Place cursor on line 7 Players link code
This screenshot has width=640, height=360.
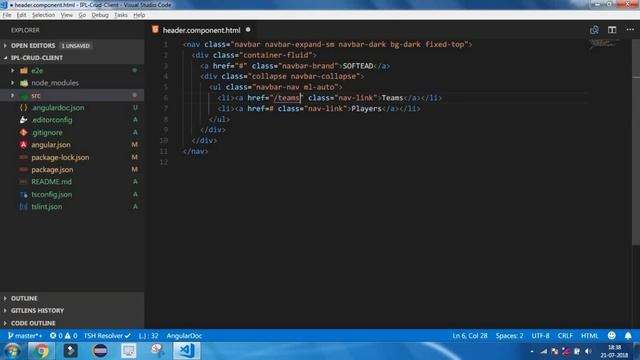[319, 109]
